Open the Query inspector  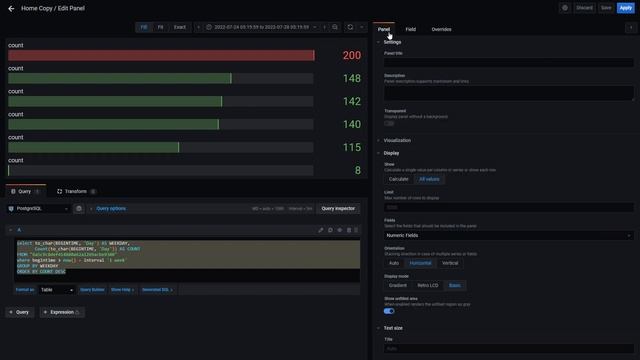pyautogui.click(x=338, y=209)
